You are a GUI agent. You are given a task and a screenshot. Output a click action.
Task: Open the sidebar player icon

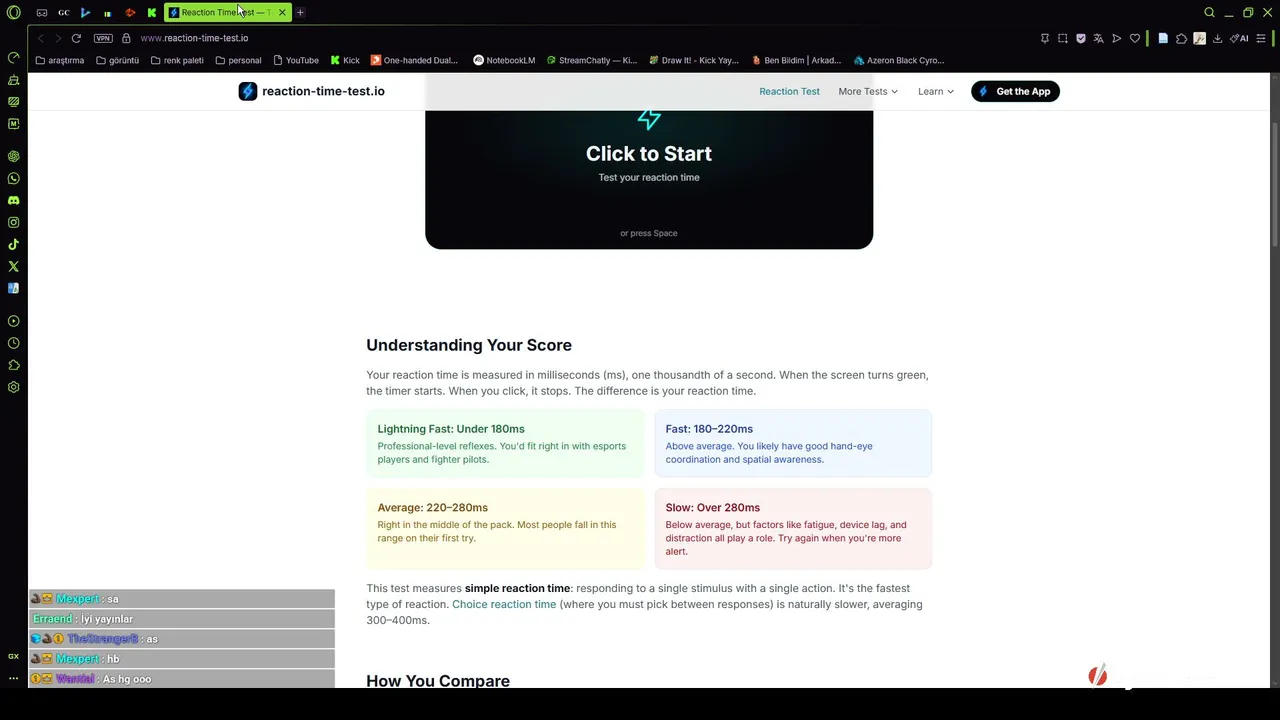[13, 321]
